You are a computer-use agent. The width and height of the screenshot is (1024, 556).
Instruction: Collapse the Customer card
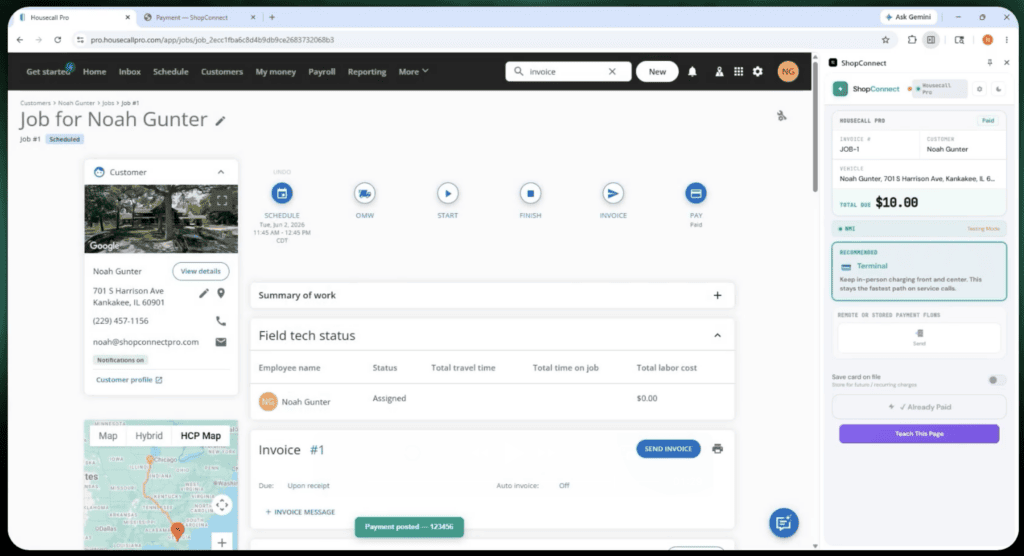click(221, 172)
